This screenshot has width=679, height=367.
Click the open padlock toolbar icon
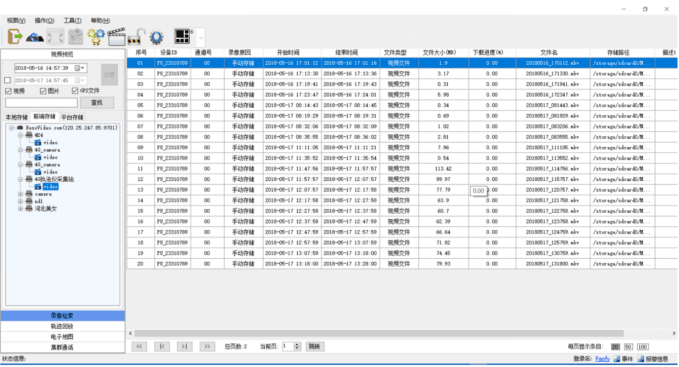[x=136, y=37]
